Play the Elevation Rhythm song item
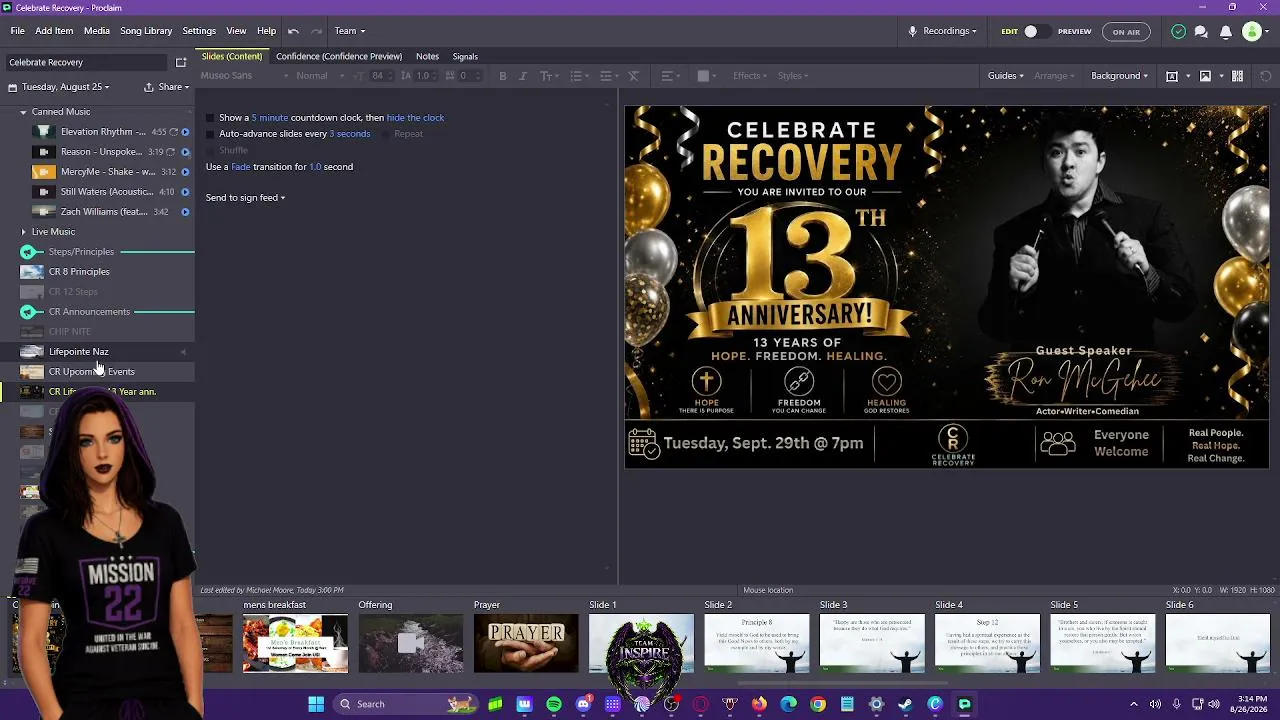This screenshot has height=720, width=1280. (x=185, y=132)
